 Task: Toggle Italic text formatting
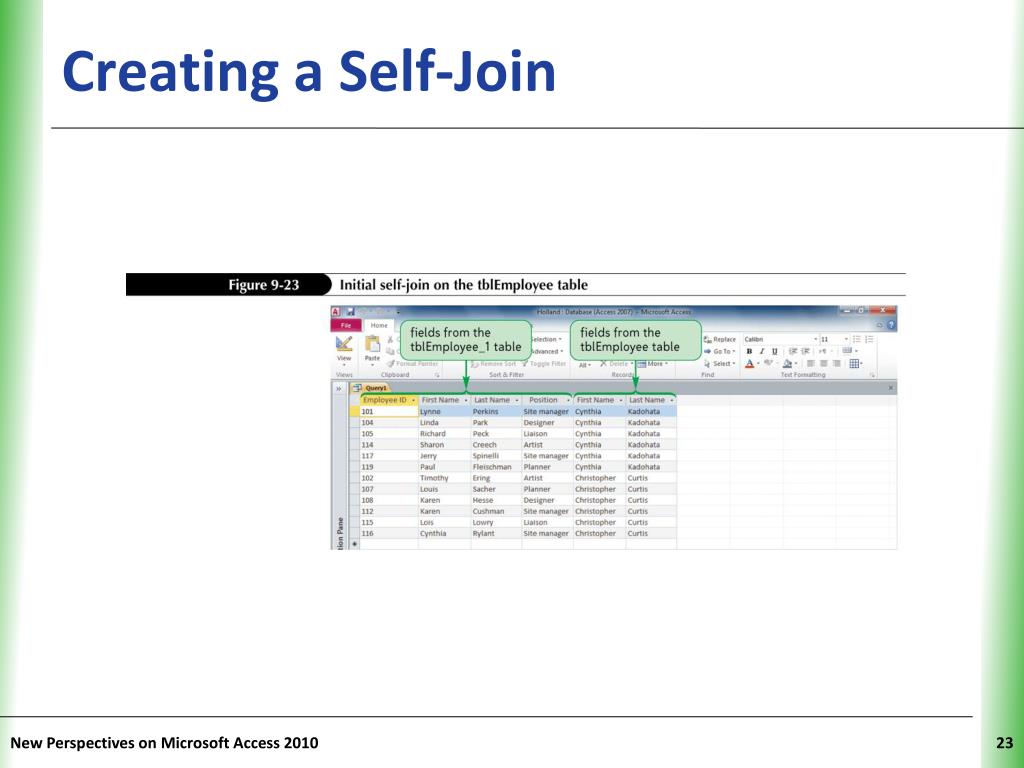click(x=761, y=351)
